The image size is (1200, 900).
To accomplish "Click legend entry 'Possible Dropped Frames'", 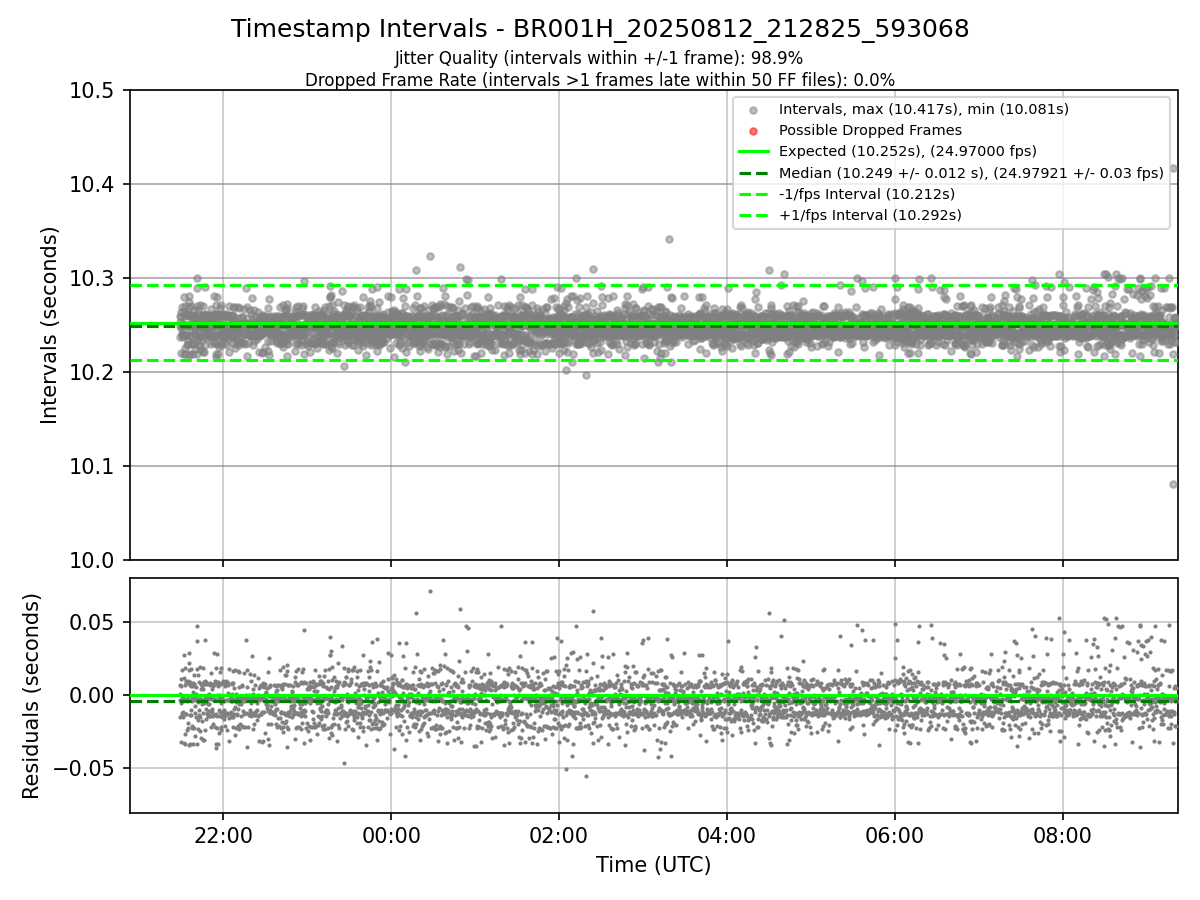I will [x=870, y=130].
